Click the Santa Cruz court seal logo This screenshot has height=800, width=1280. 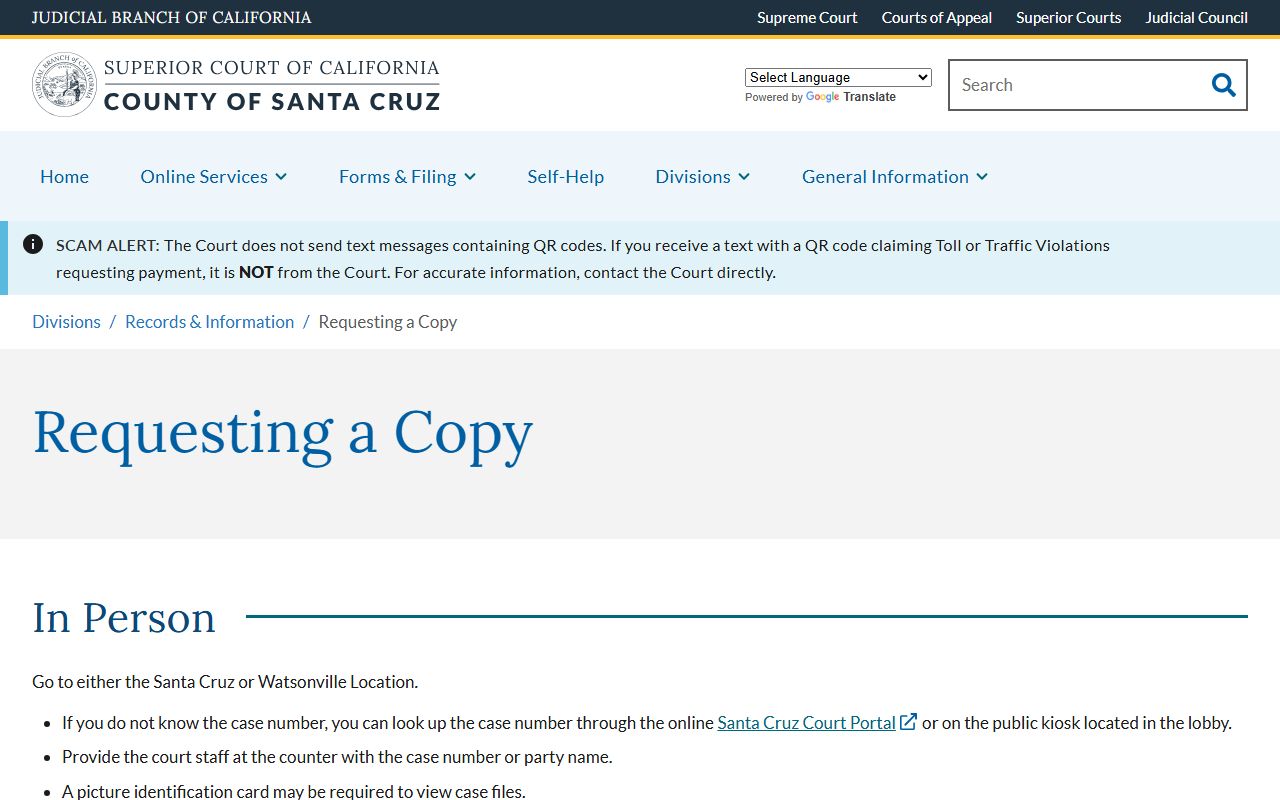[x=65, y=85]
